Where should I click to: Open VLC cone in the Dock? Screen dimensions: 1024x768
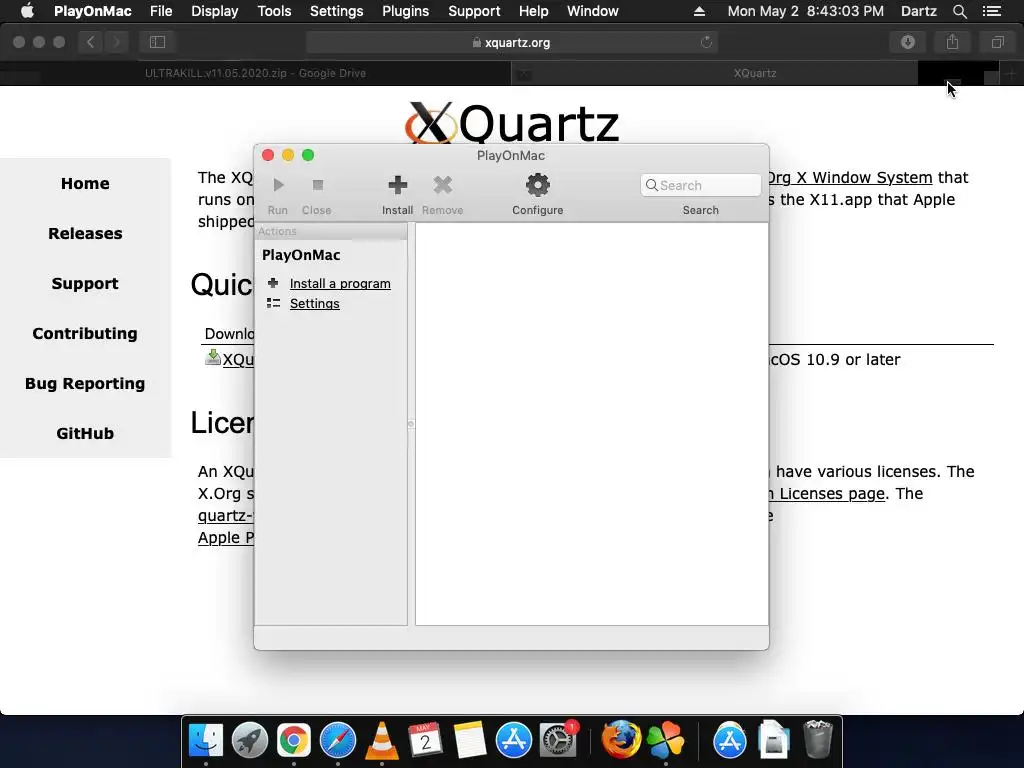[381, 741]
